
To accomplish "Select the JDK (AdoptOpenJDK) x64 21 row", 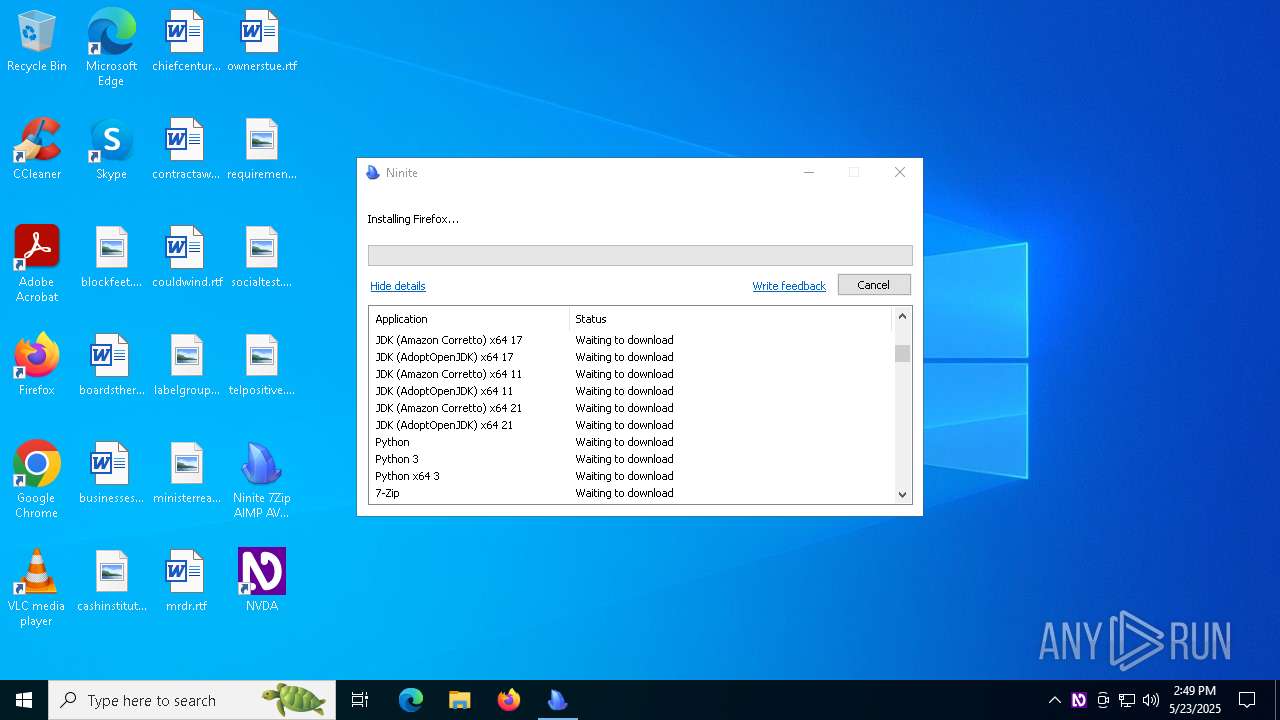I will tap(630, 425).
